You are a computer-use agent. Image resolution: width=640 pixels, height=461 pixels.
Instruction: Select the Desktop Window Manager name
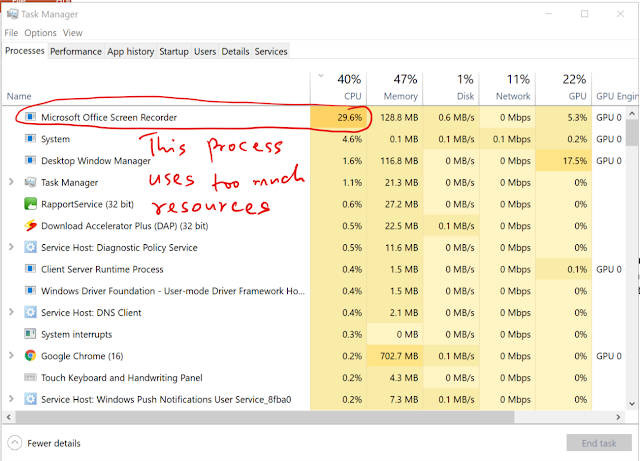click(x=96, y=161)
